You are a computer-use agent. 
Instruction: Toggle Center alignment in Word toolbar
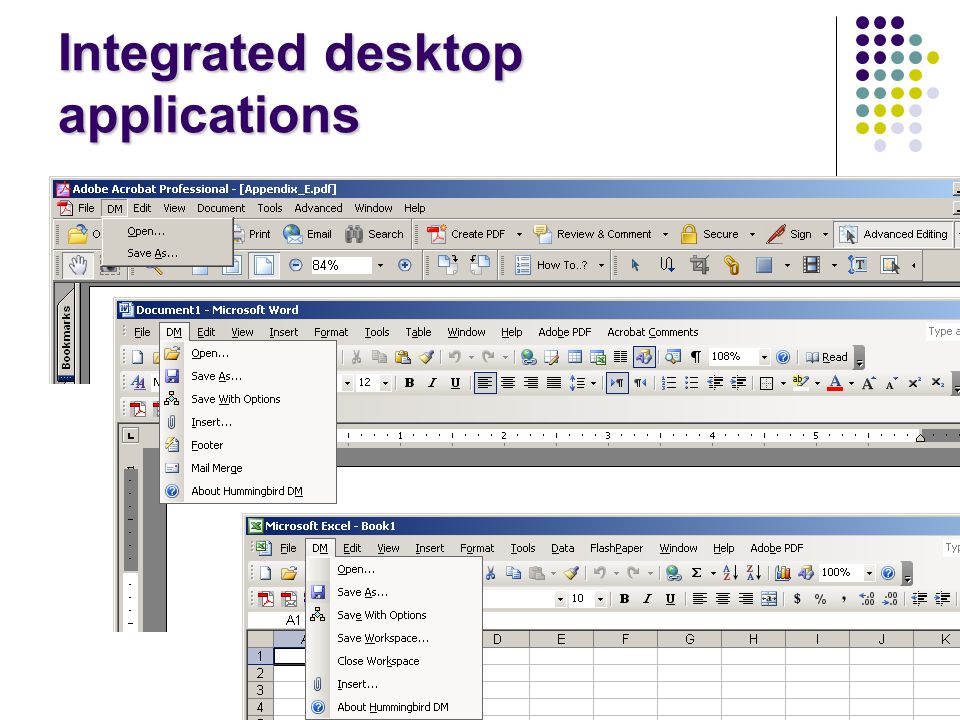[x=508, y=383]
